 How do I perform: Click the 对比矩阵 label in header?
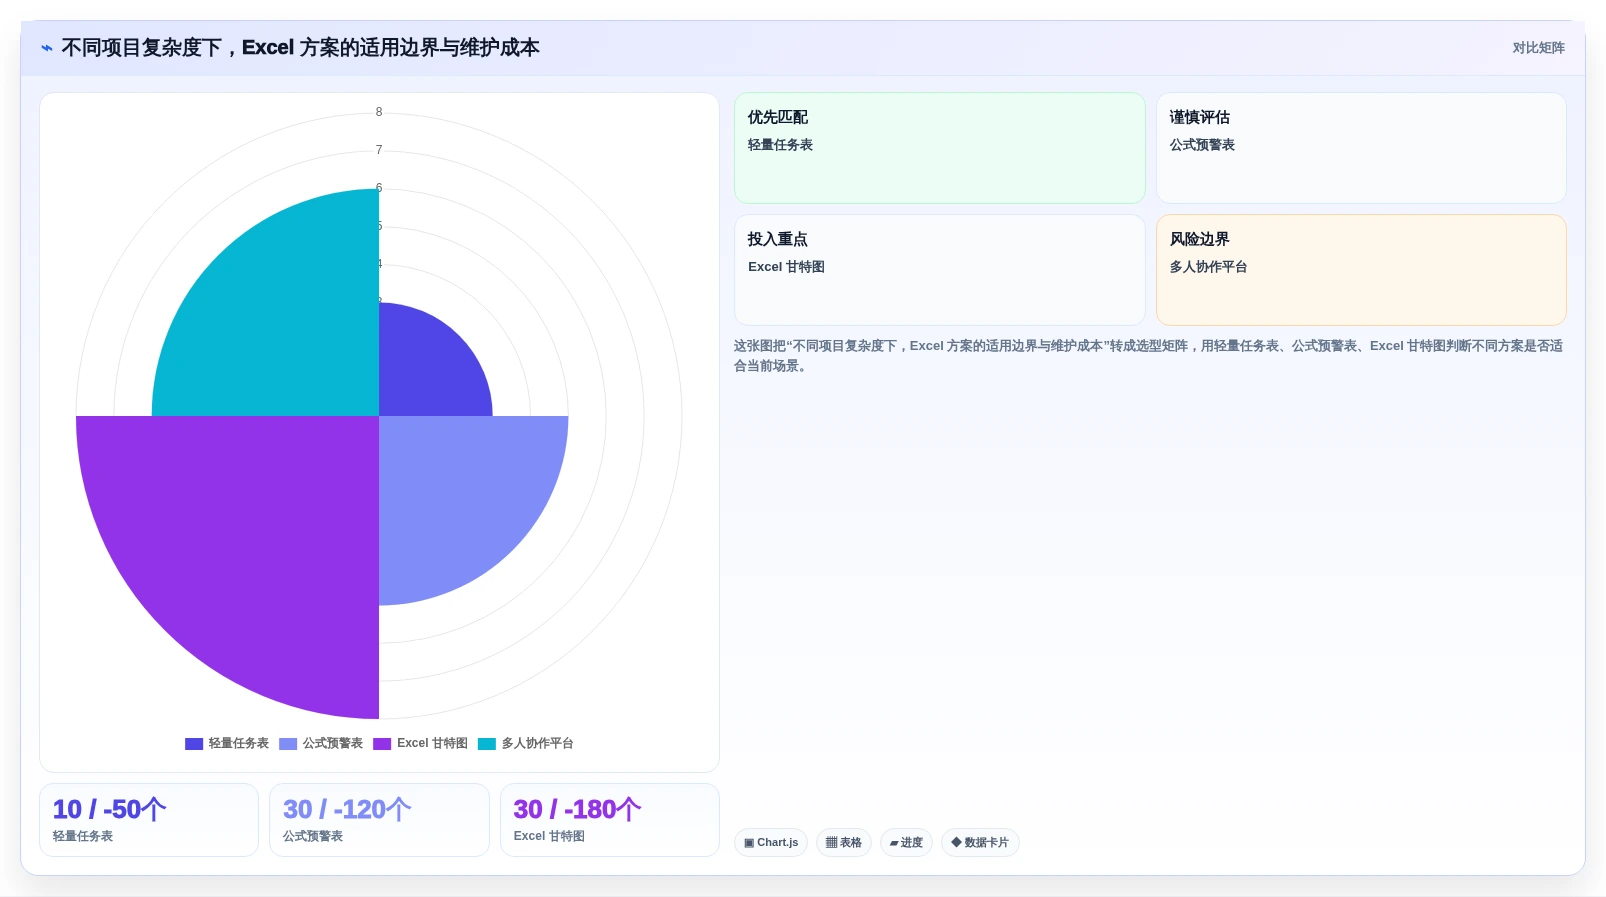pyautogui.click(x=1538, y=48)
